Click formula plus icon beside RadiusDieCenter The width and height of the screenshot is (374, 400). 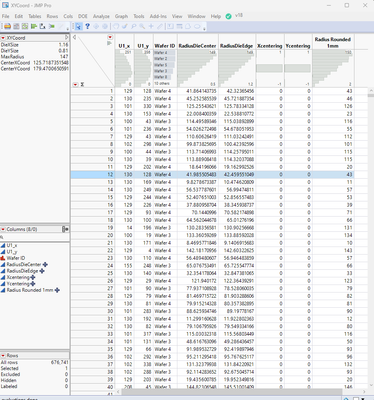pos(45,264)
